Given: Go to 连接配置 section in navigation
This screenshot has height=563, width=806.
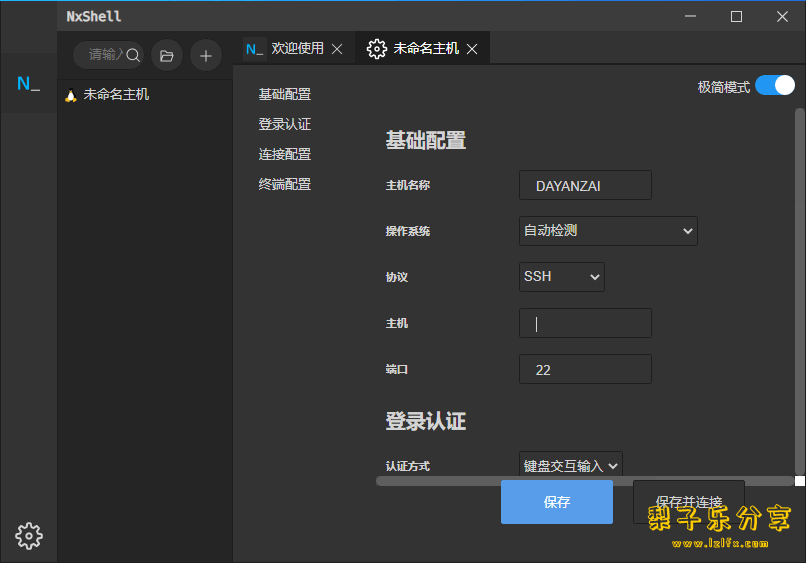Looking at the screenshot, I should click(x=285, y=154).
